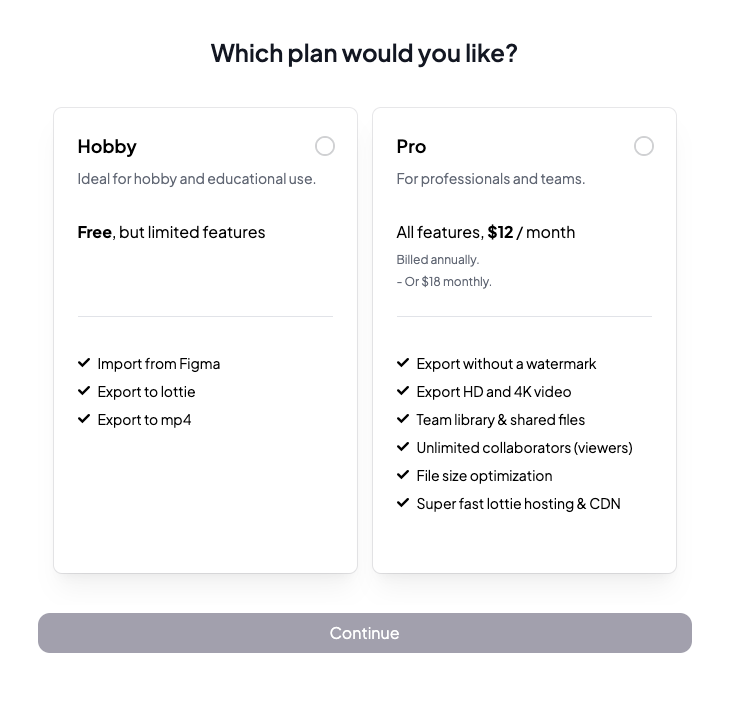Click "Ideal for hobby and educational use" description
The image size is (753, 707).
click(196, 179)
